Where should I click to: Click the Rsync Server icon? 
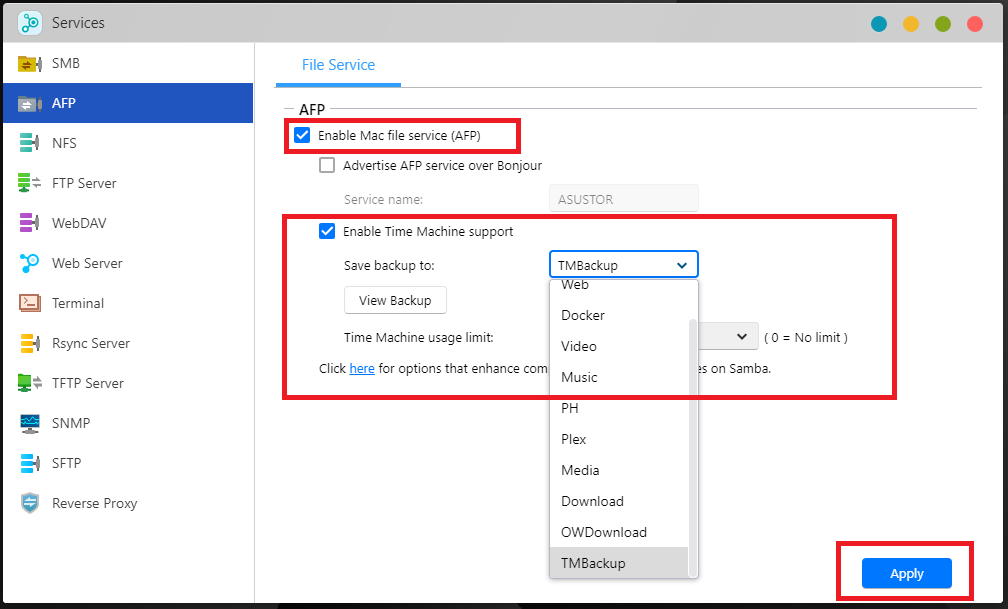pos(30,344)
